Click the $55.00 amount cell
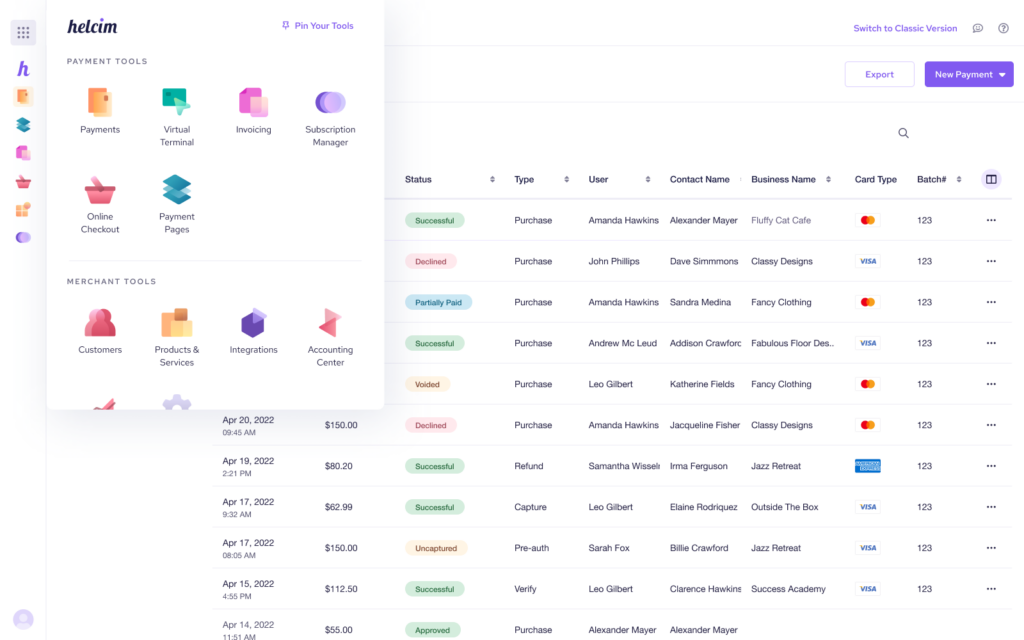Image resolution: width=1024 pixels, height=640 pixels. [338, 630]
